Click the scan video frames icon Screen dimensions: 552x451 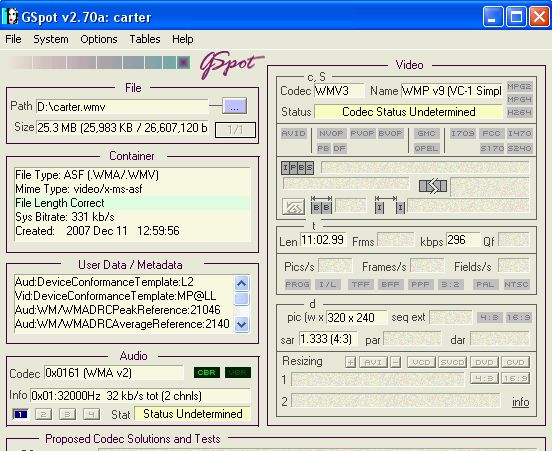(x=293, y=207)
